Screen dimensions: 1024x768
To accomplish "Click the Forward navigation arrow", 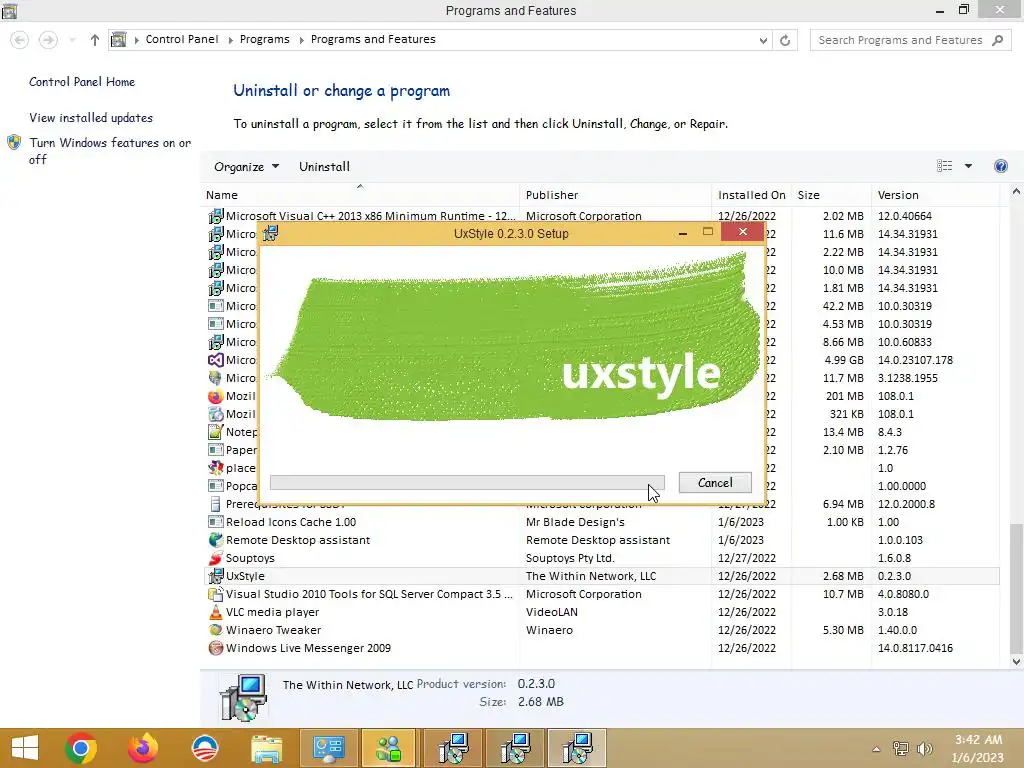I will pos(48,40).
